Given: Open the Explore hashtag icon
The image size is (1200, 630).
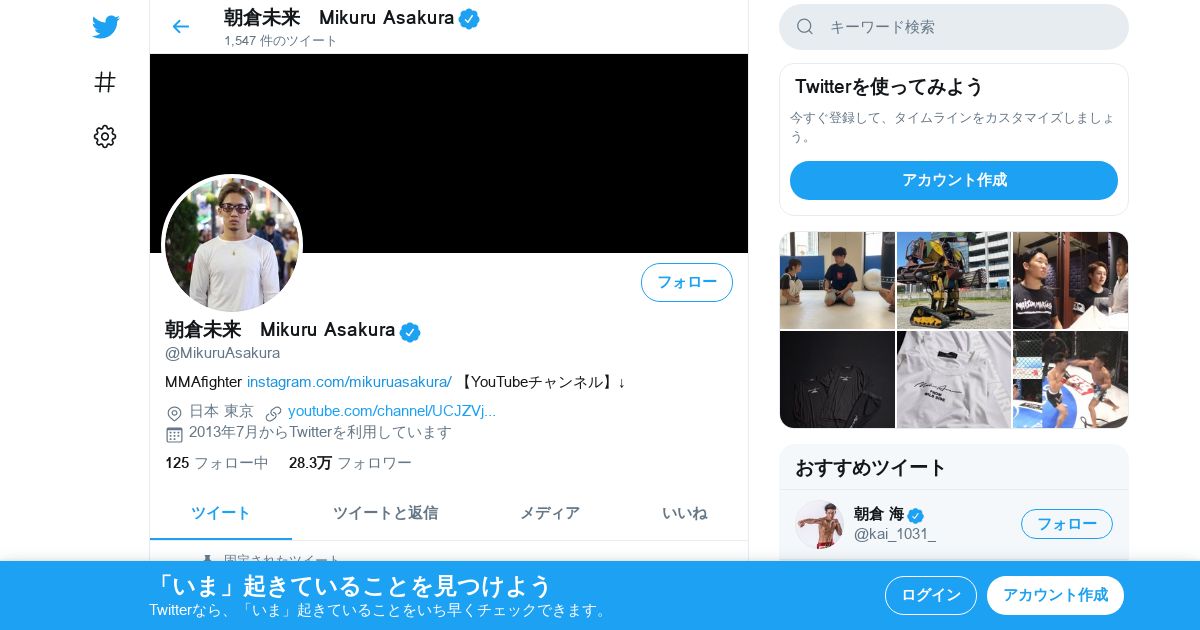Looking at the screenshot, I should pos(105,82).
